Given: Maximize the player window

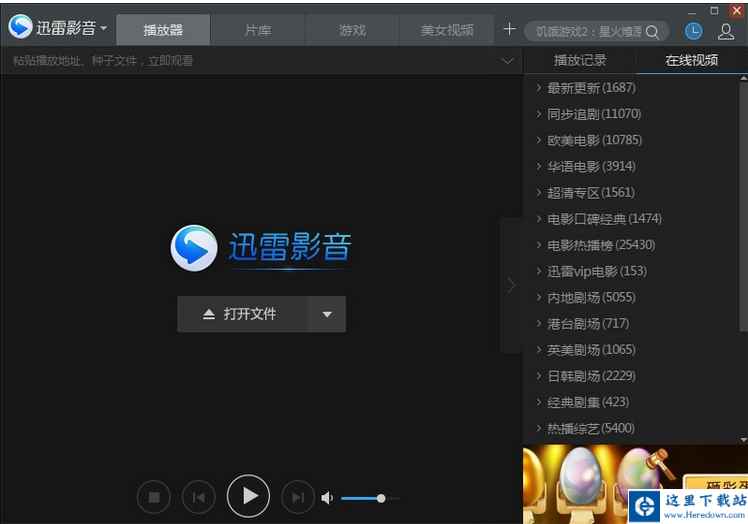Looking at the screenshot, I should (714, 10).
